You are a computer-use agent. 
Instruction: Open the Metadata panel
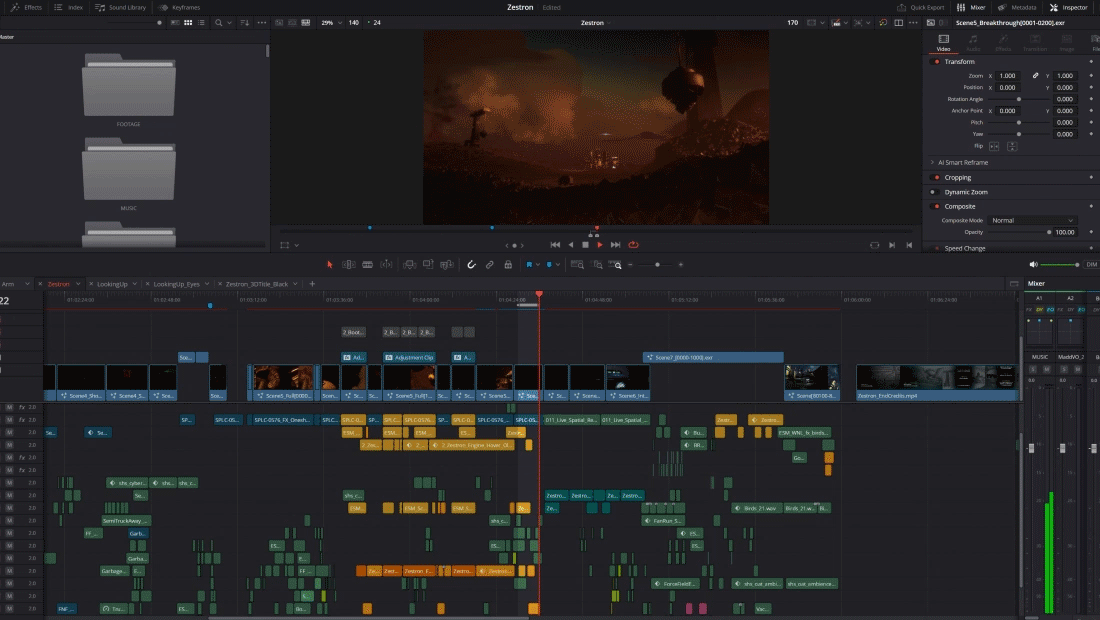click(1017, 7)
